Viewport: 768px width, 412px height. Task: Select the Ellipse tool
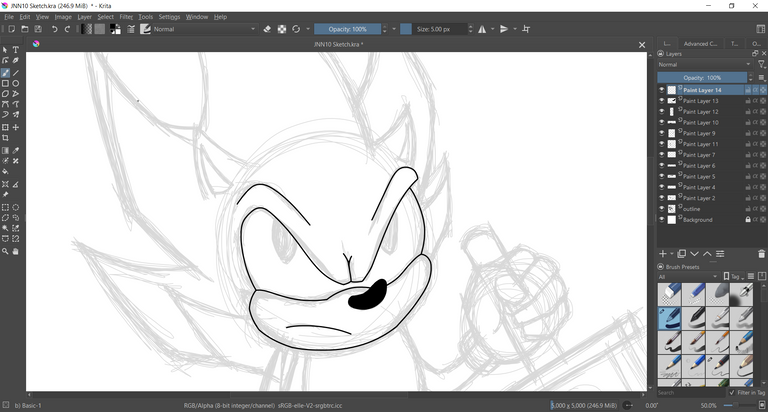click(16, 84)
